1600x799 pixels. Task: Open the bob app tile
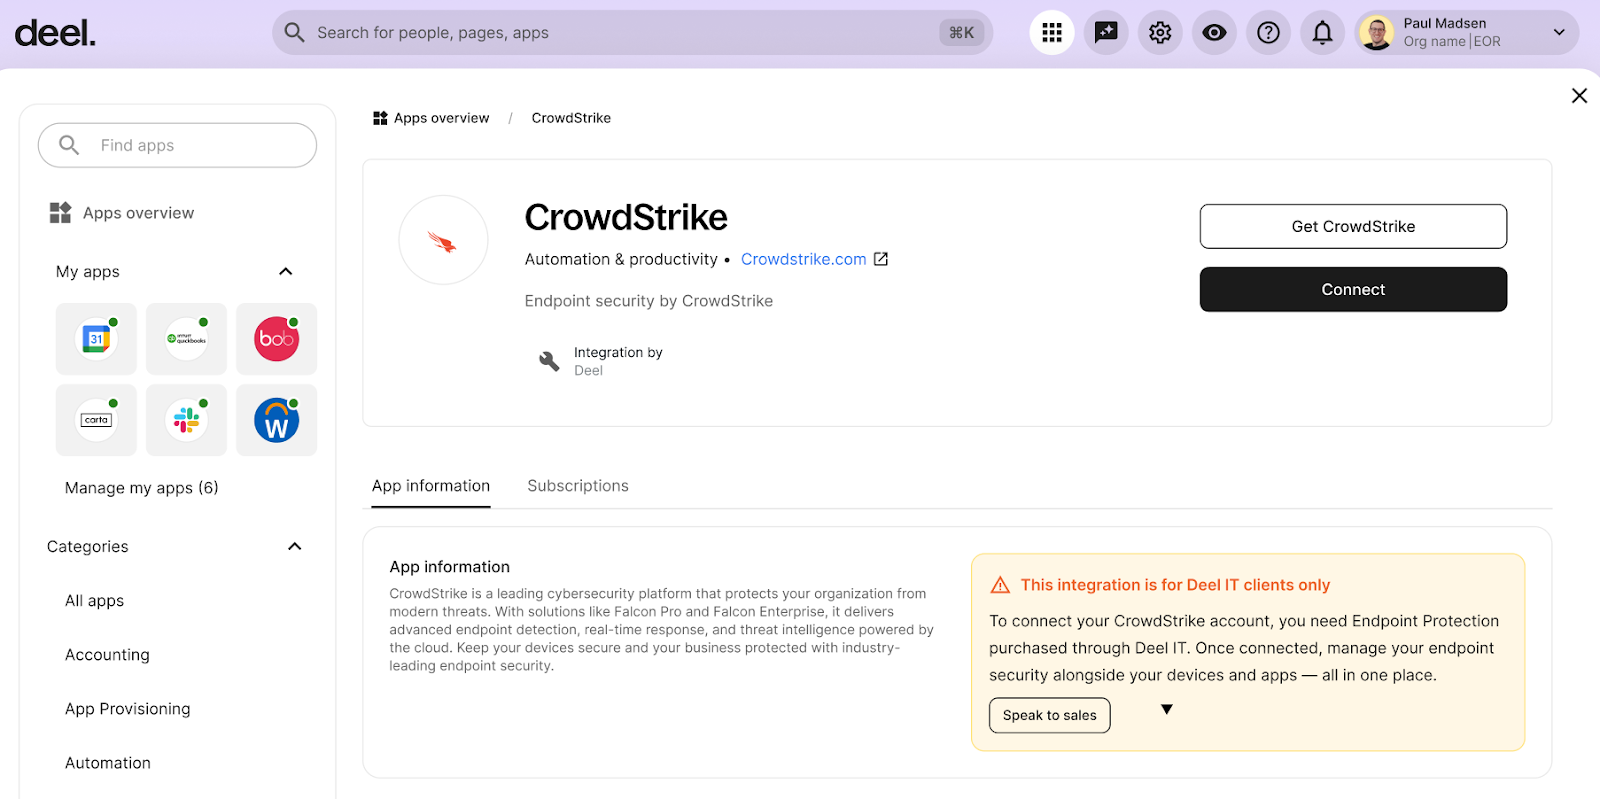(276, 339)
